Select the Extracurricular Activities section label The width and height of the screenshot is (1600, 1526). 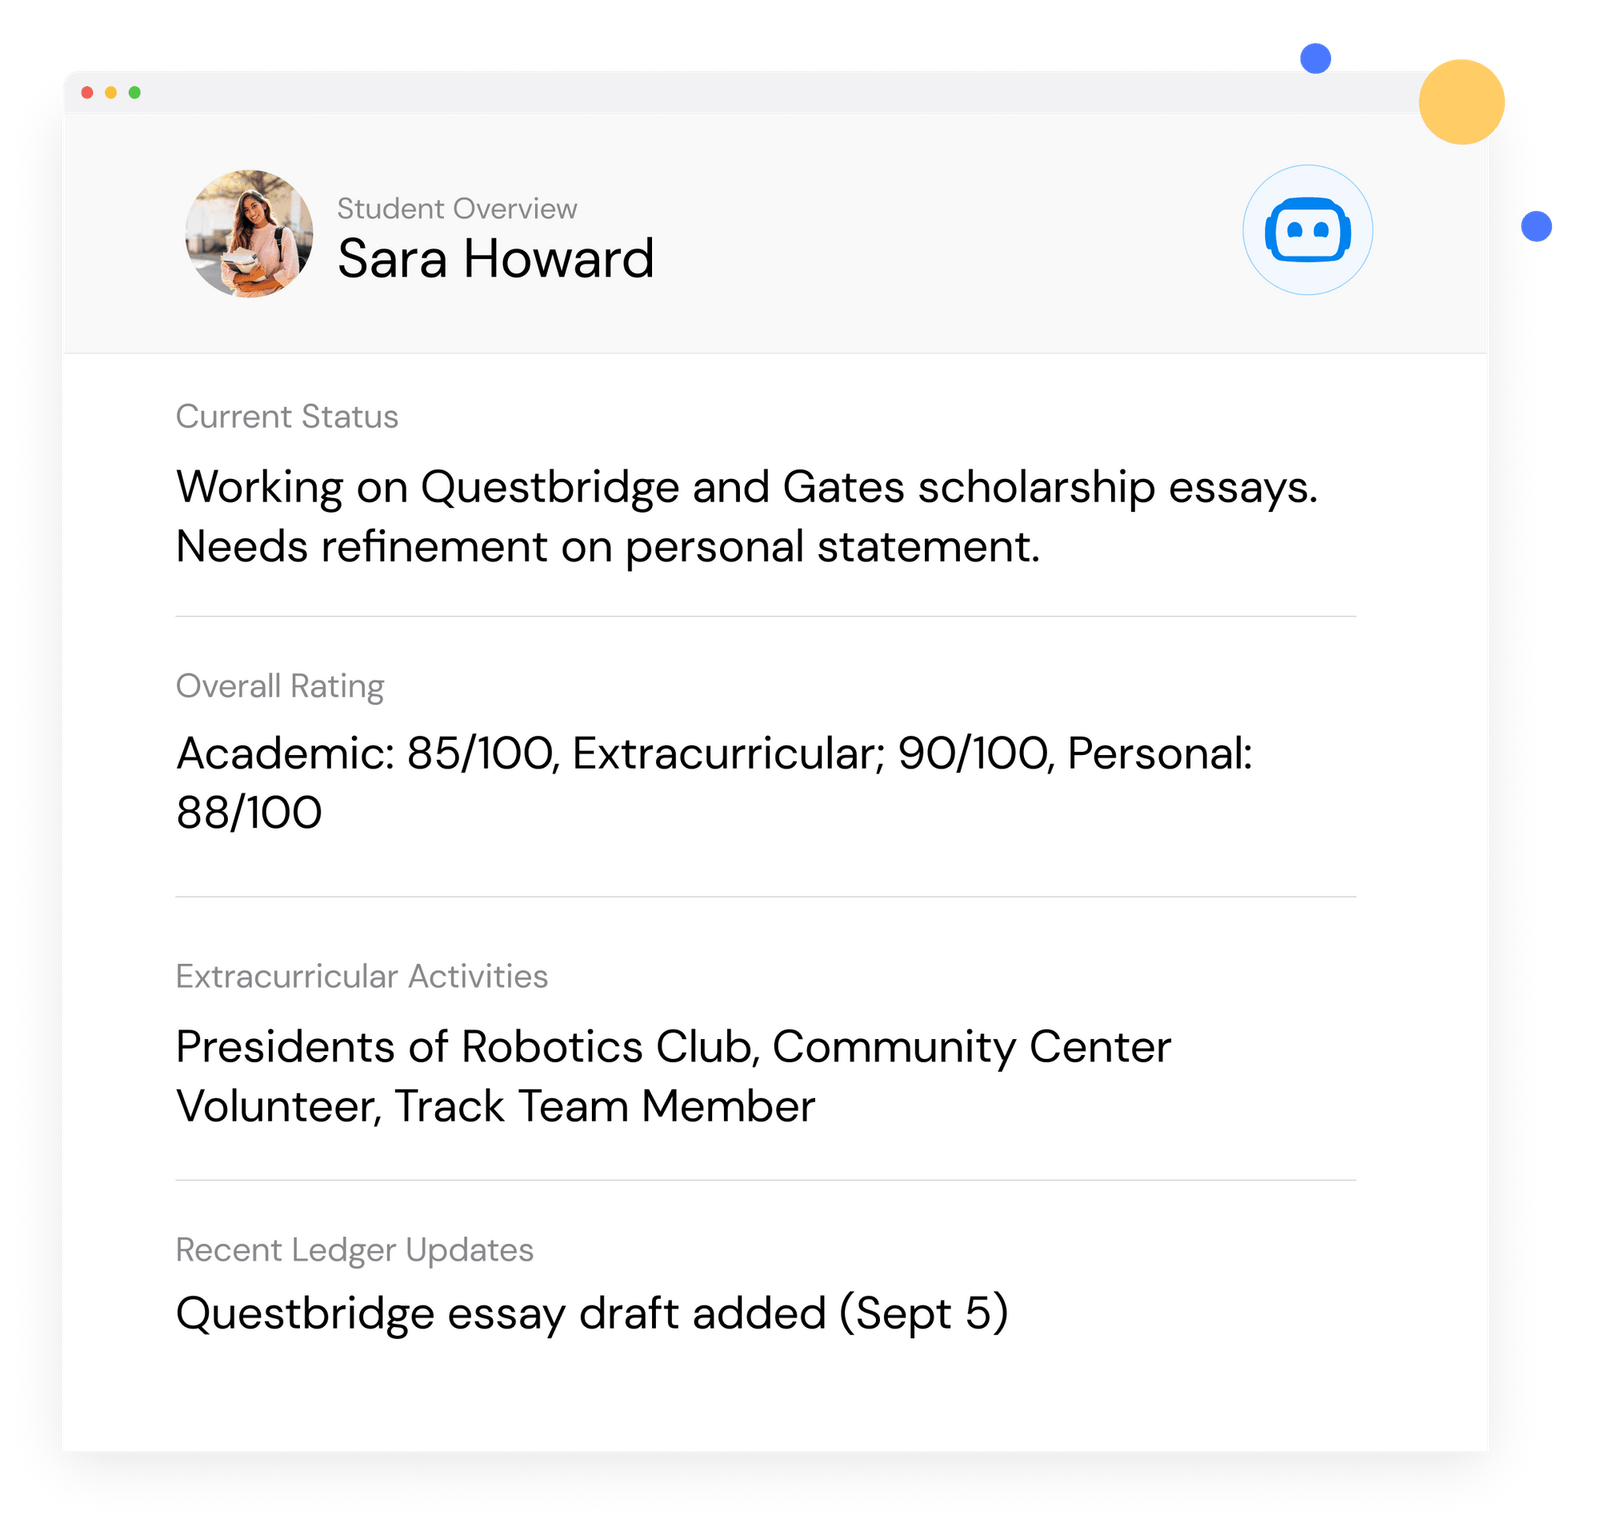[362, 976]
